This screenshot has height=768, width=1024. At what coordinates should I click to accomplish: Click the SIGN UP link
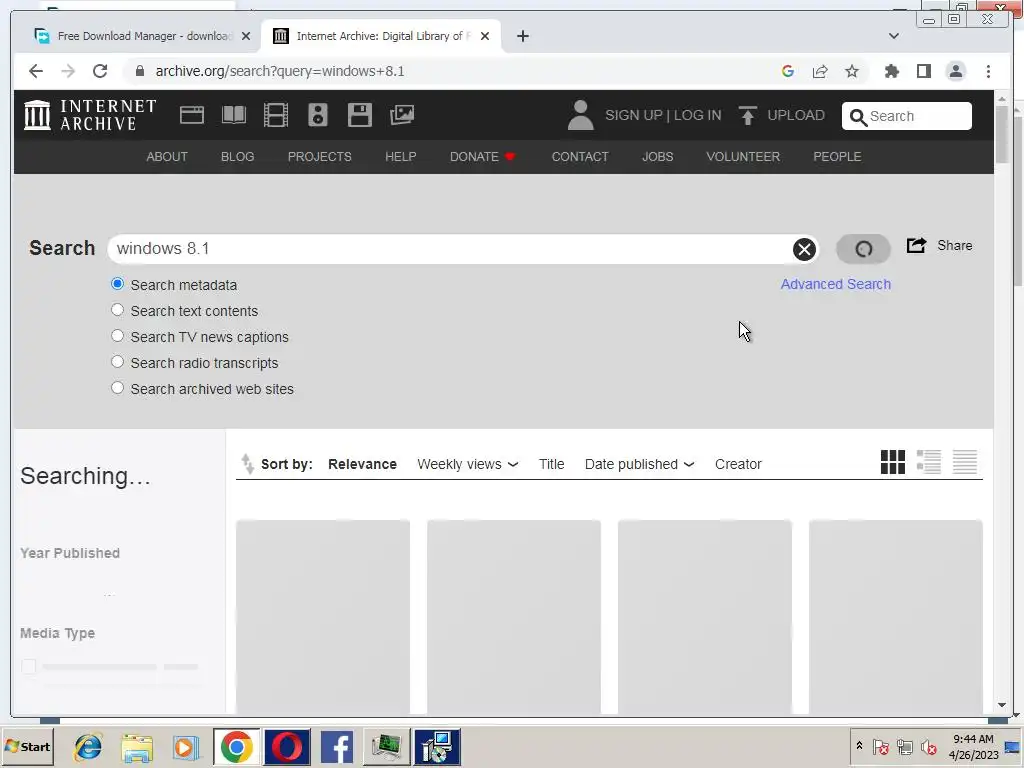(633, 116)
